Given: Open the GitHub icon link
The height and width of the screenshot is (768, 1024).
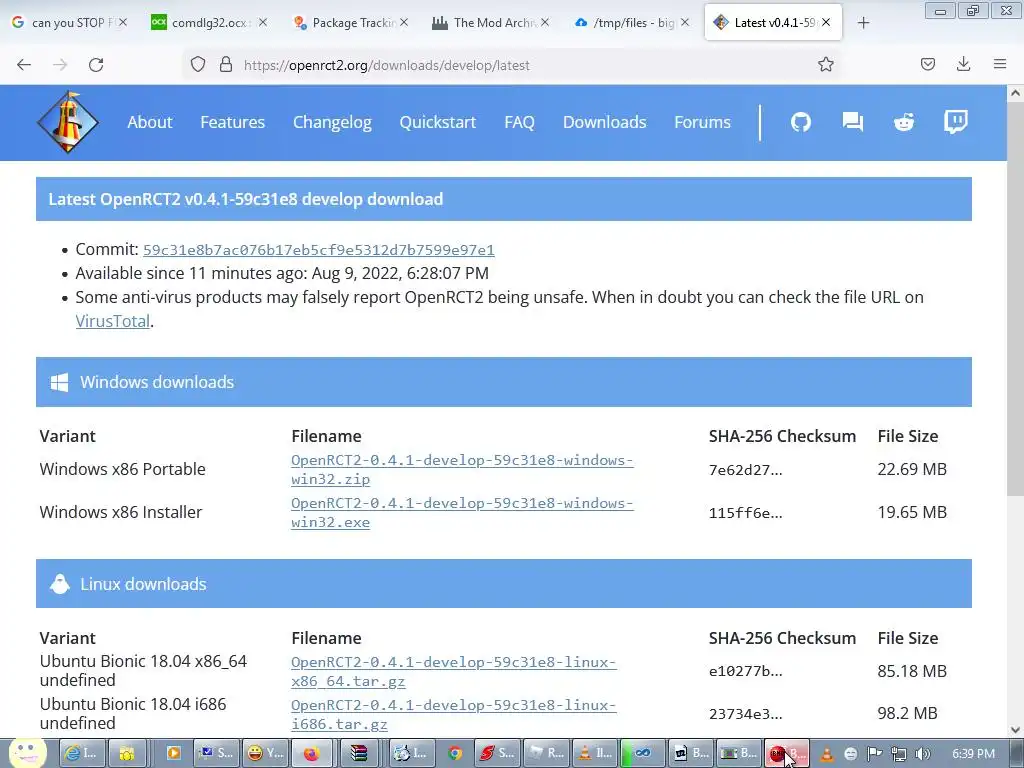Looking at the screenshot, I should pos(801,122).
